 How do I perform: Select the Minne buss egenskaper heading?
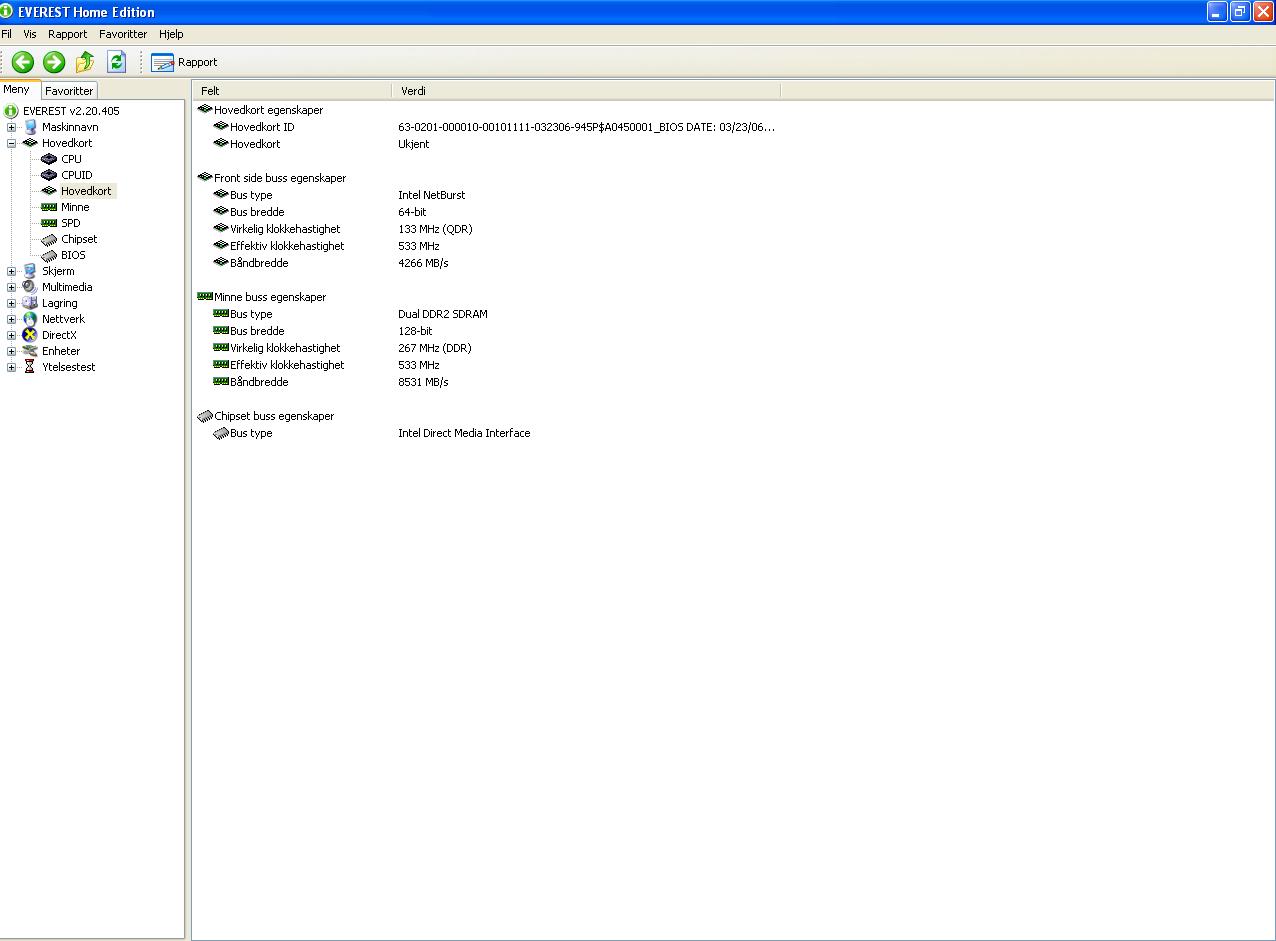pyautogui.click(x=270, y=297)
